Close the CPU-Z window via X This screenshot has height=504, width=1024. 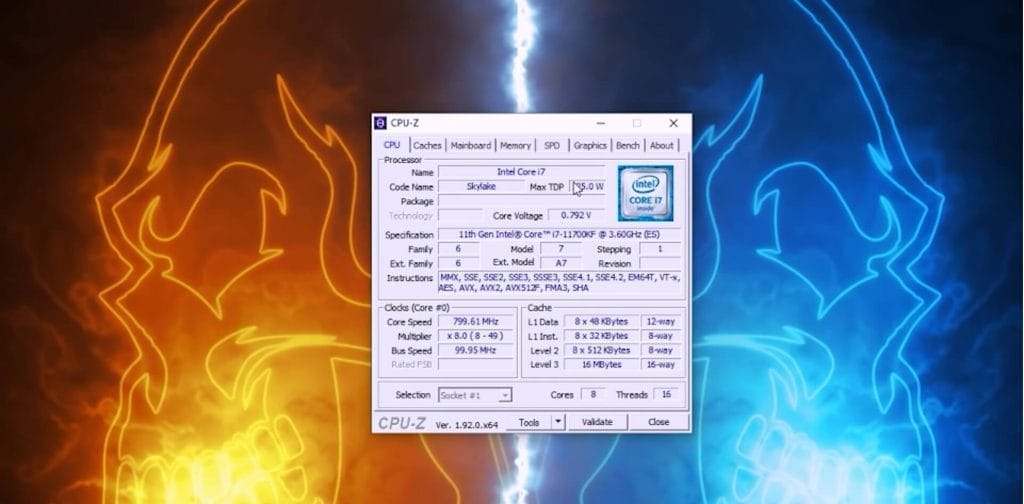[673, 123]
